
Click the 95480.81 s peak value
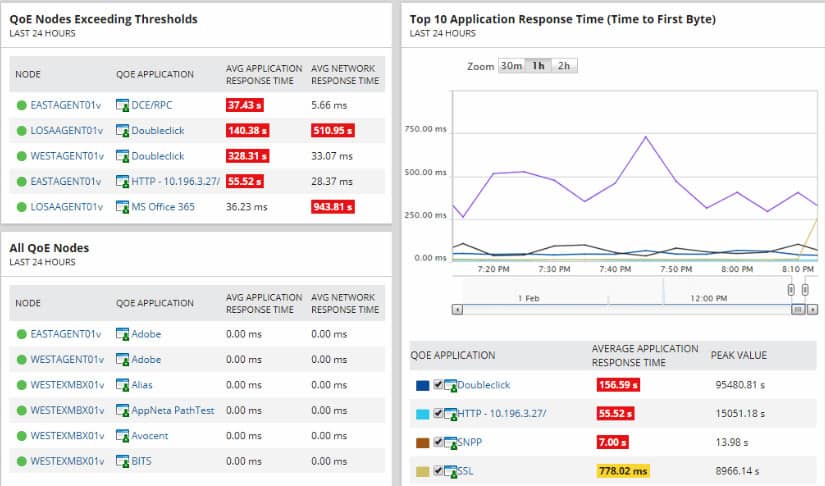740,385
